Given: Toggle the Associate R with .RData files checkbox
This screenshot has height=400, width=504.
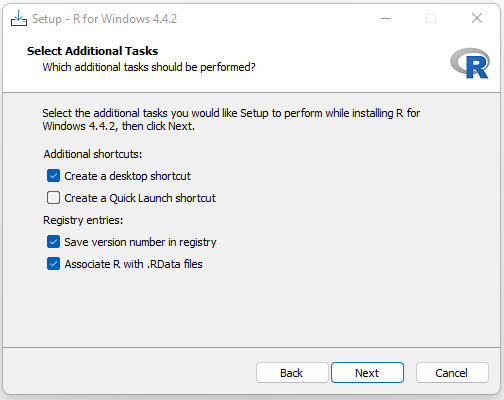Looking at the screenshot, I should tap(53, 264).
